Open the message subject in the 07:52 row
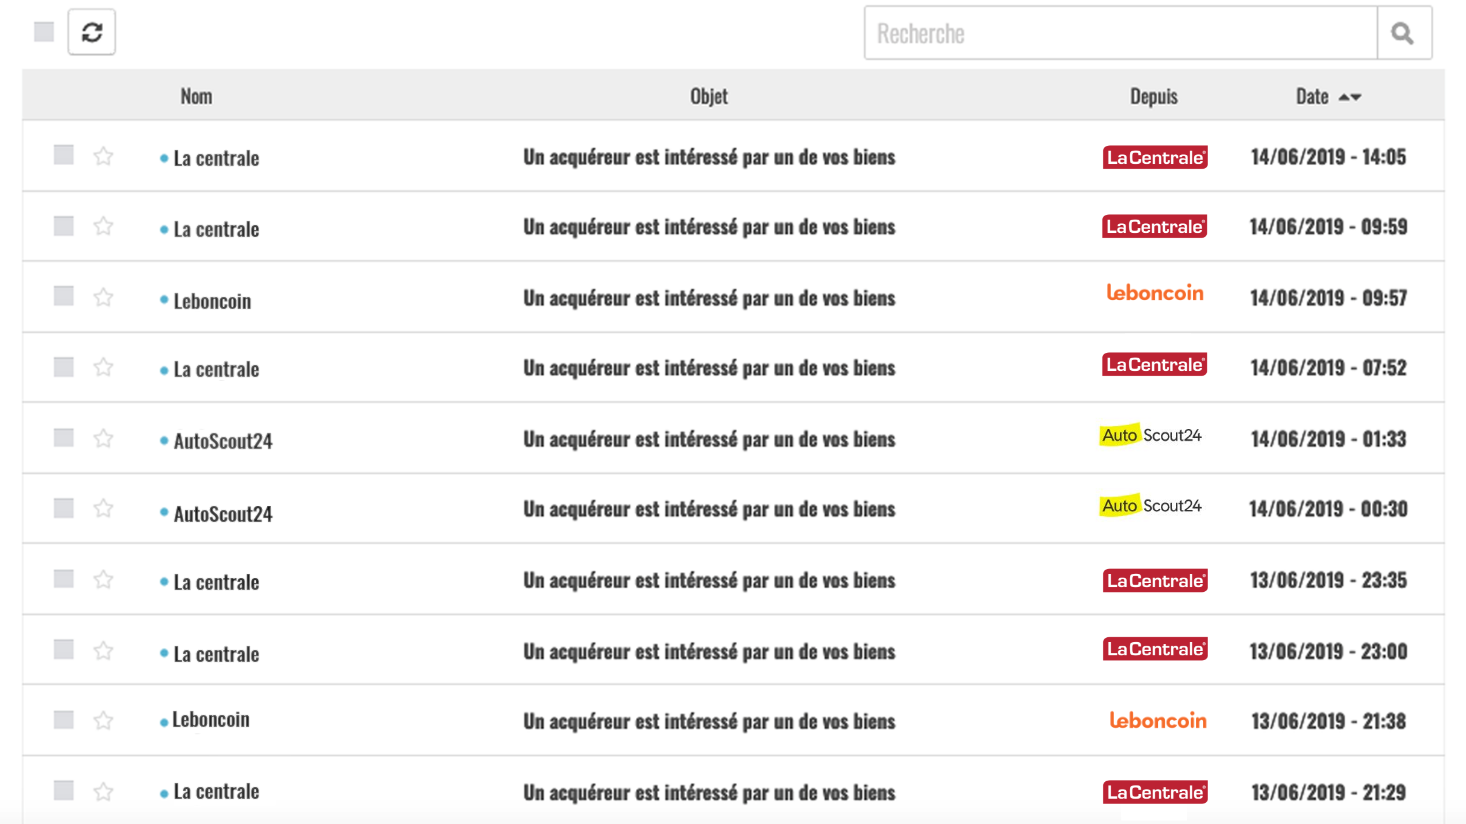The height and width of the screenshot is (824, 1466). pos(709,368)
